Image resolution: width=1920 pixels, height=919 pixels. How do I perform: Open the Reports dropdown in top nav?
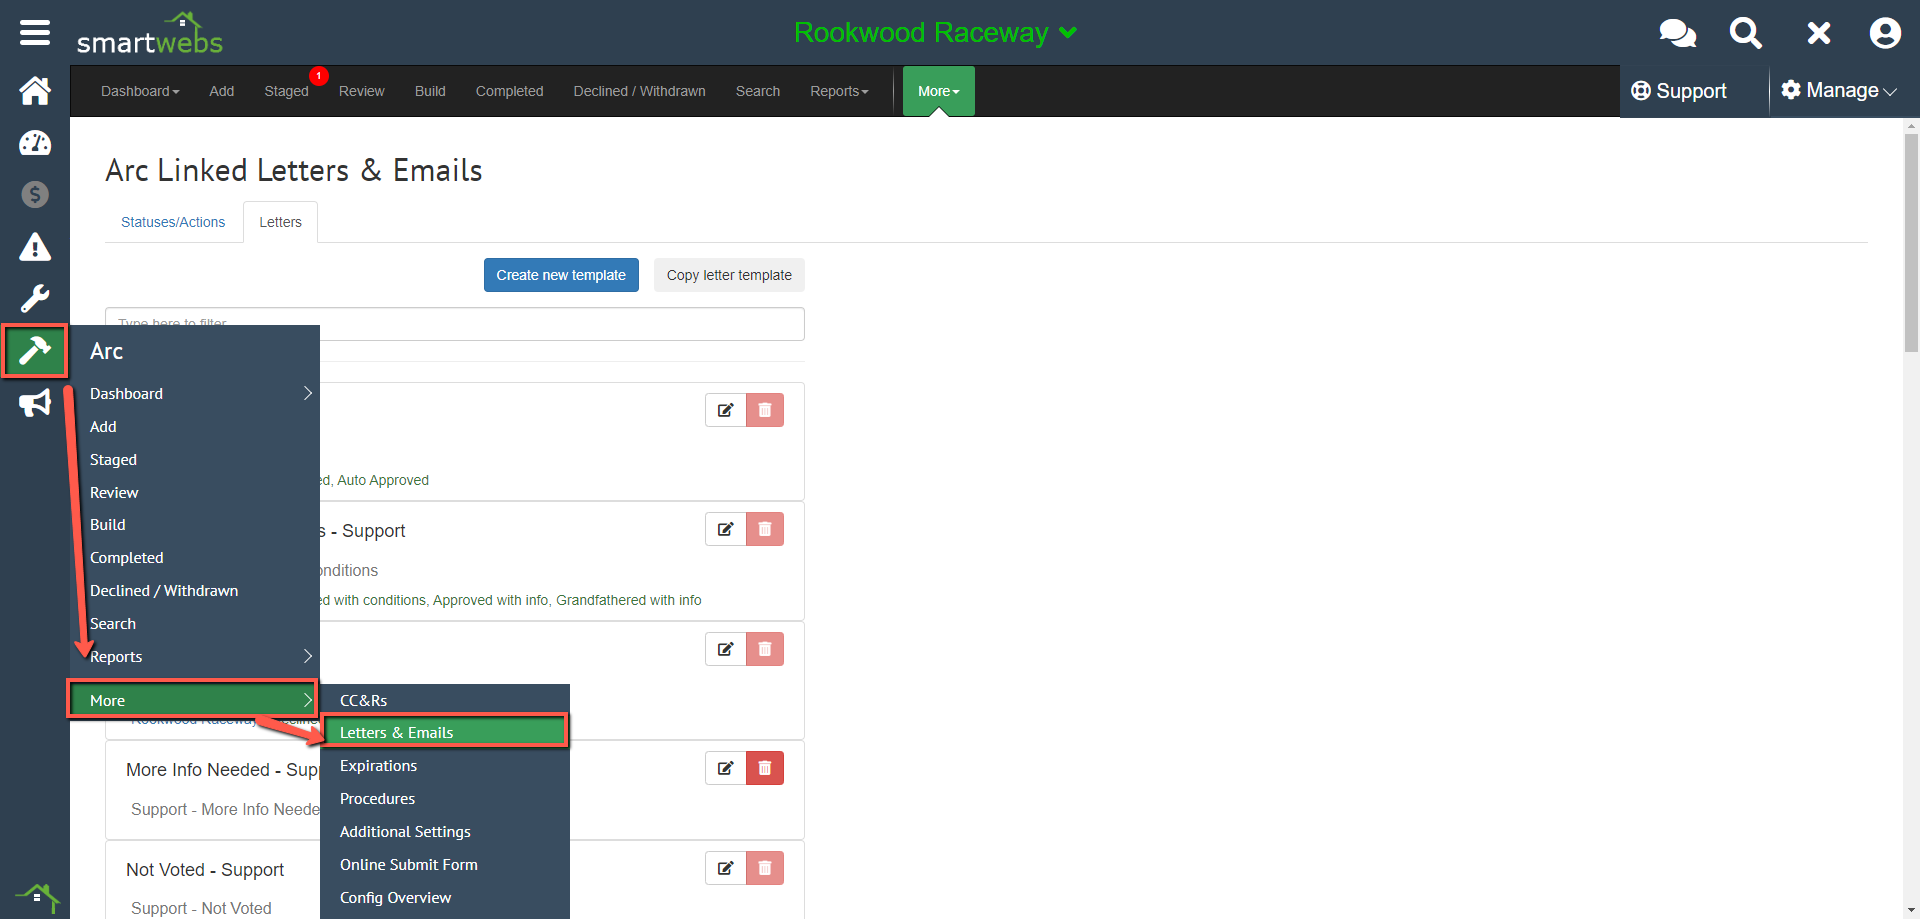pos(839,91)
